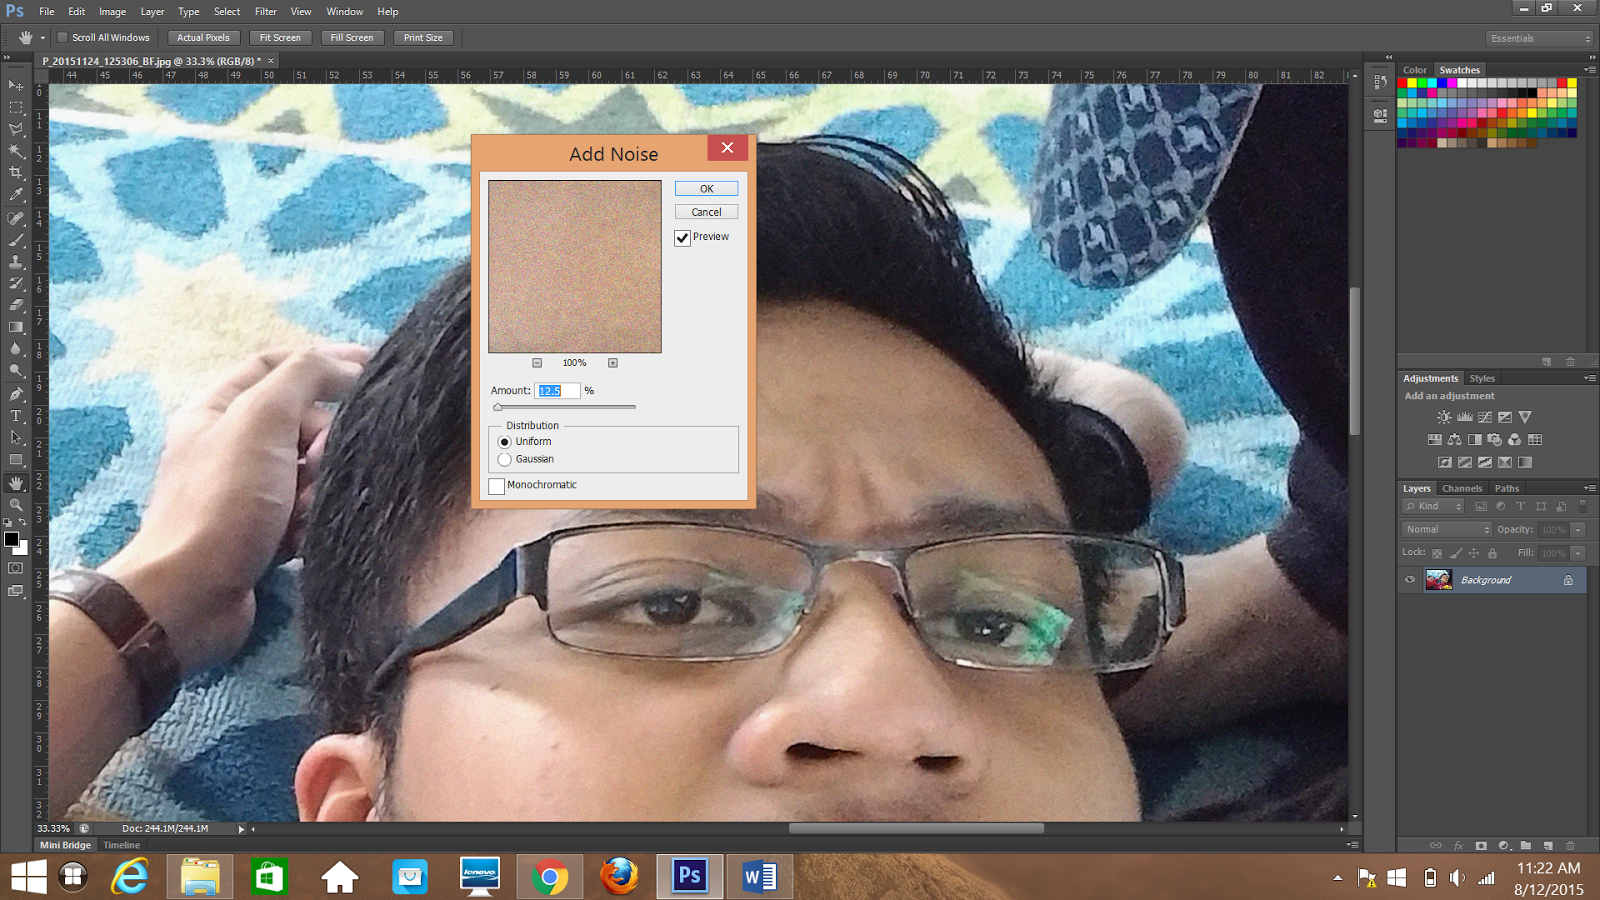Image resolution: width=1600 pixels, height=900 pixels.
Task: Toggle Quick Mask mode
Action: (16, 568)
